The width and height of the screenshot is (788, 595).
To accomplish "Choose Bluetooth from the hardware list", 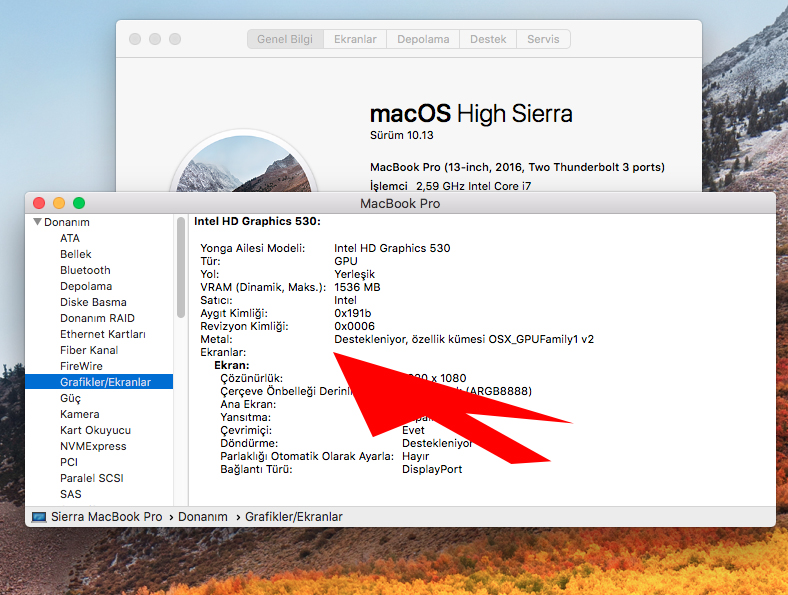I will [85, 270].
